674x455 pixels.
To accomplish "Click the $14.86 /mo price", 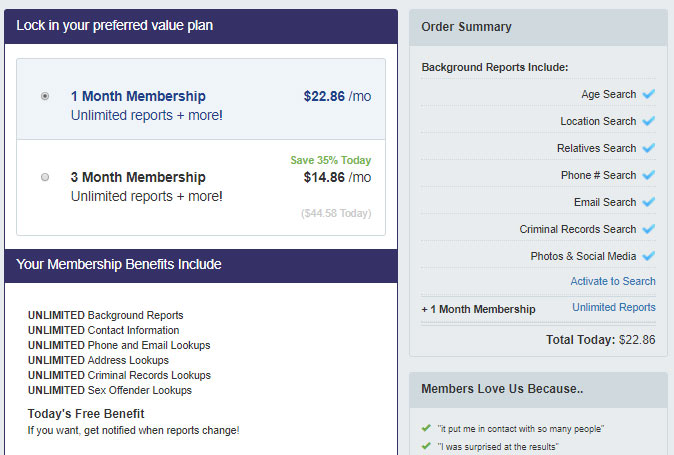I will (337, 177).
